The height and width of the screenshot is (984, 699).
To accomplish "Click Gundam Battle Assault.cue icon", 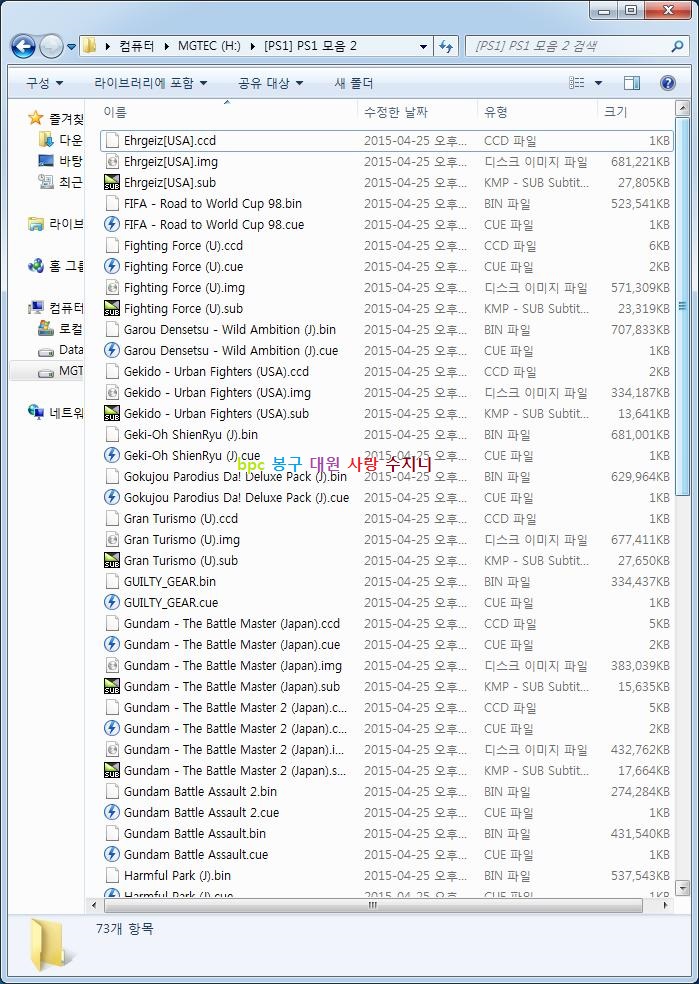I will point(112,855).
